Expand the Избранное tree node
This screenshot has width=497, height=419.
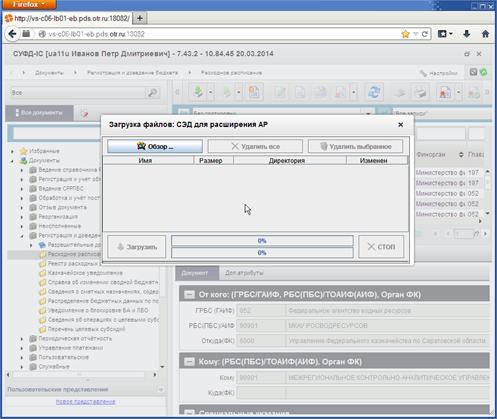12,151
